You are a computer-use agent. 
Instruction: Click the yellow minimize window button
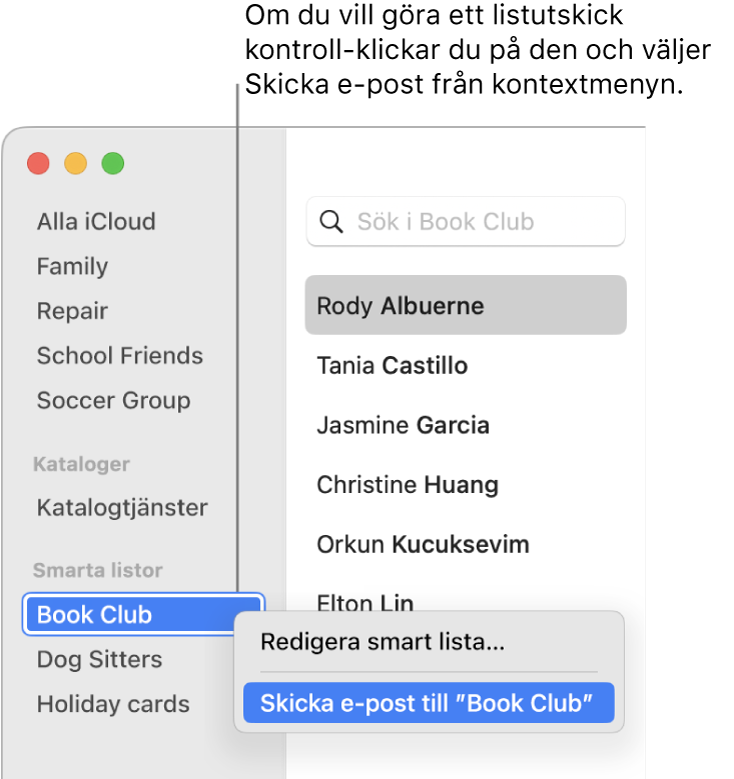[x=76, y=163]
